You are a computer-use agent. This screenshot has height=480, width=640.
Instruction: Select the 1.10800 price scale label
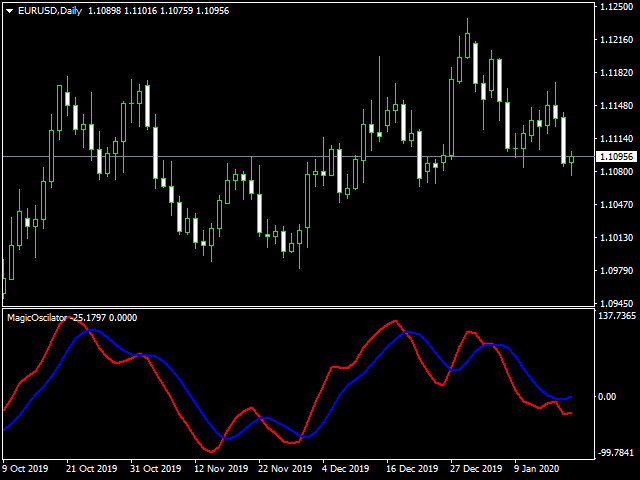(x=616, y=171)
